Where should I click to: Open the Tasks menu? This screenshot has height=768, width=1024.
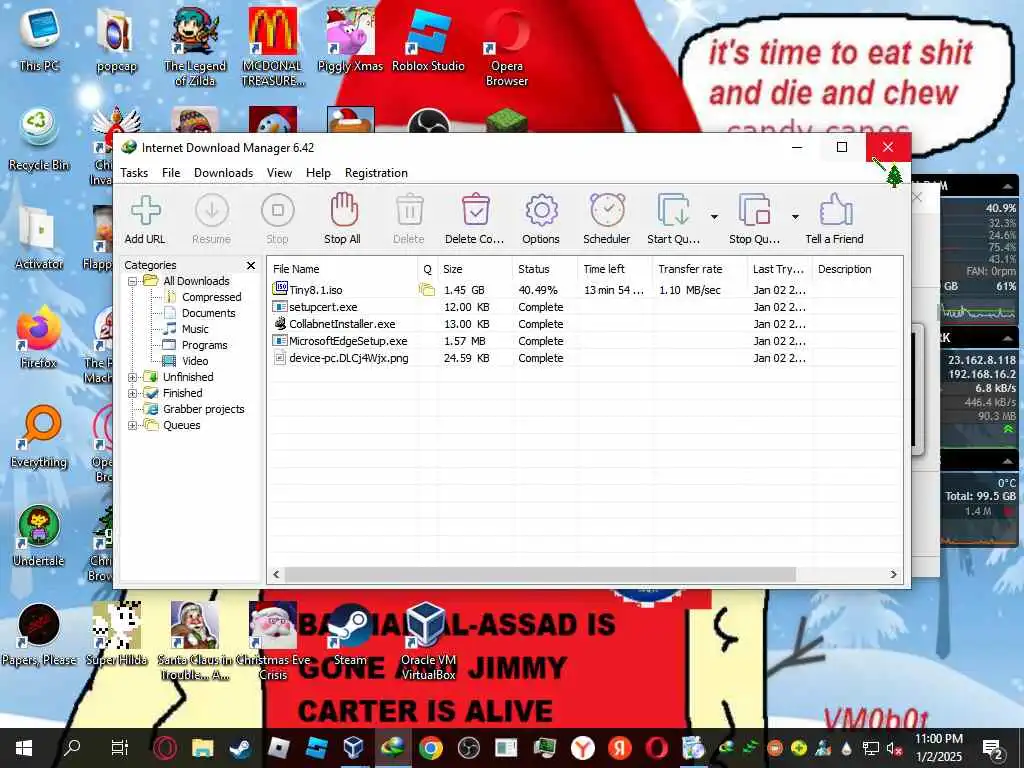134,173
